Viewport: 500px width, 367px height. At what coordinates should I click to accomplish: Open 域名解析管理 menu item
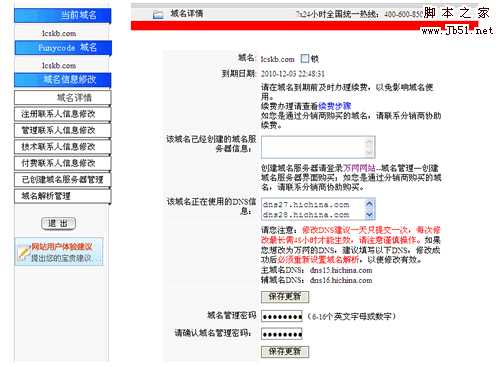pos(63,196)
